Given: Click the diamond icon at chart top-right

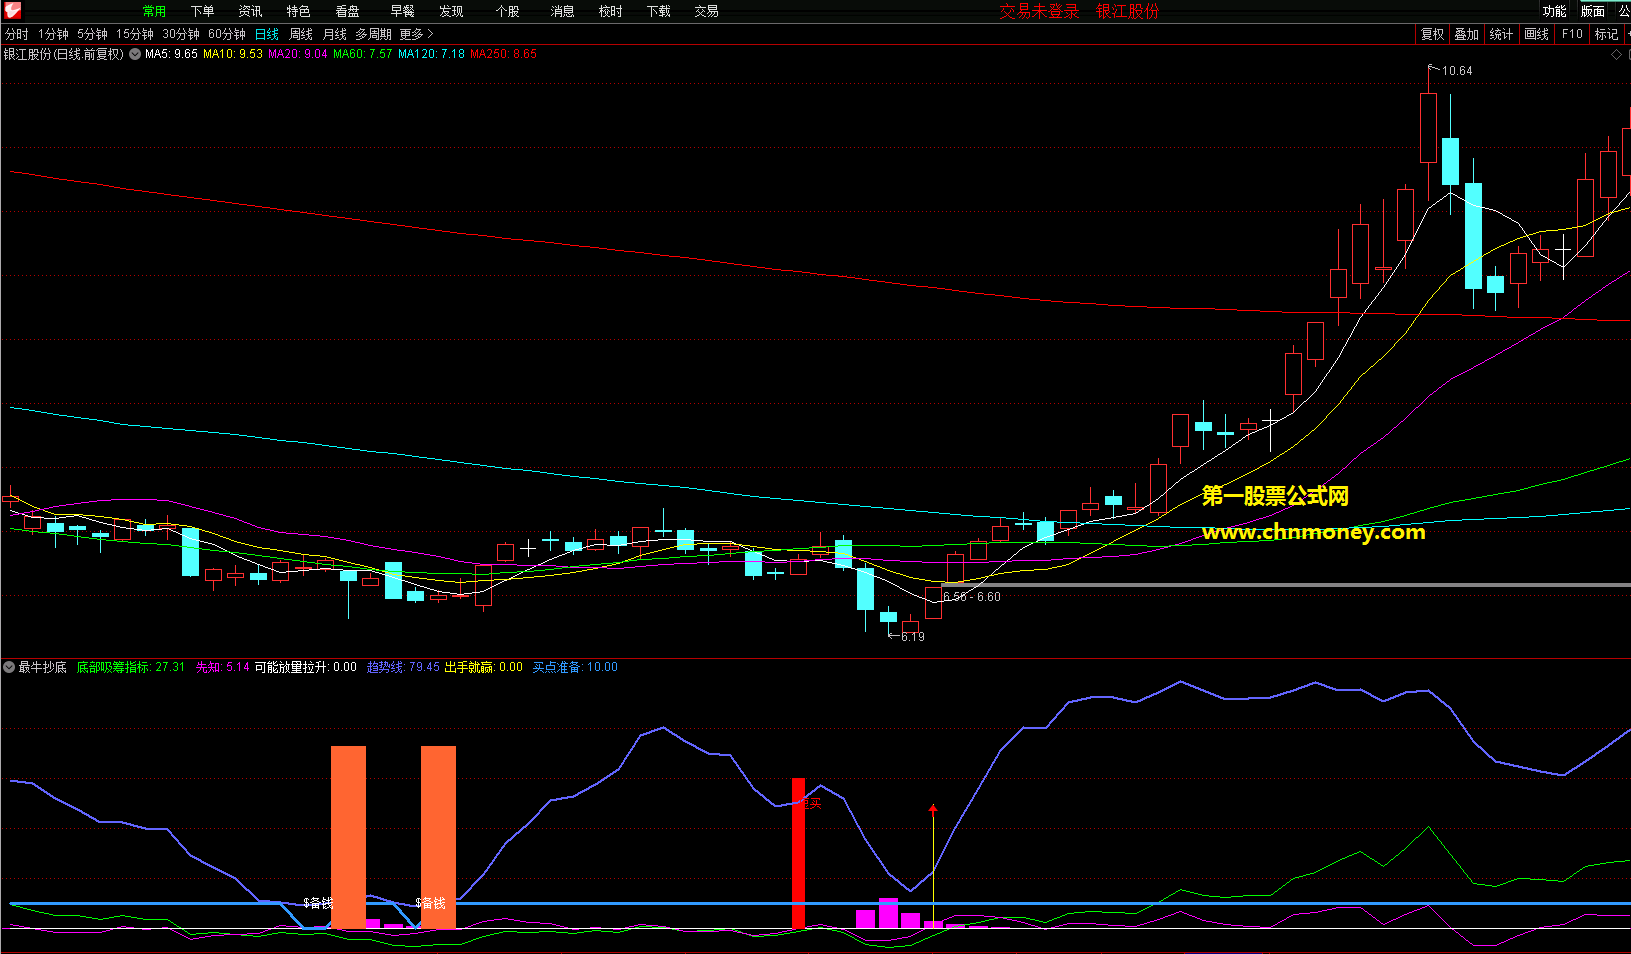Looking at the screenshot, I should [1616, 54].
